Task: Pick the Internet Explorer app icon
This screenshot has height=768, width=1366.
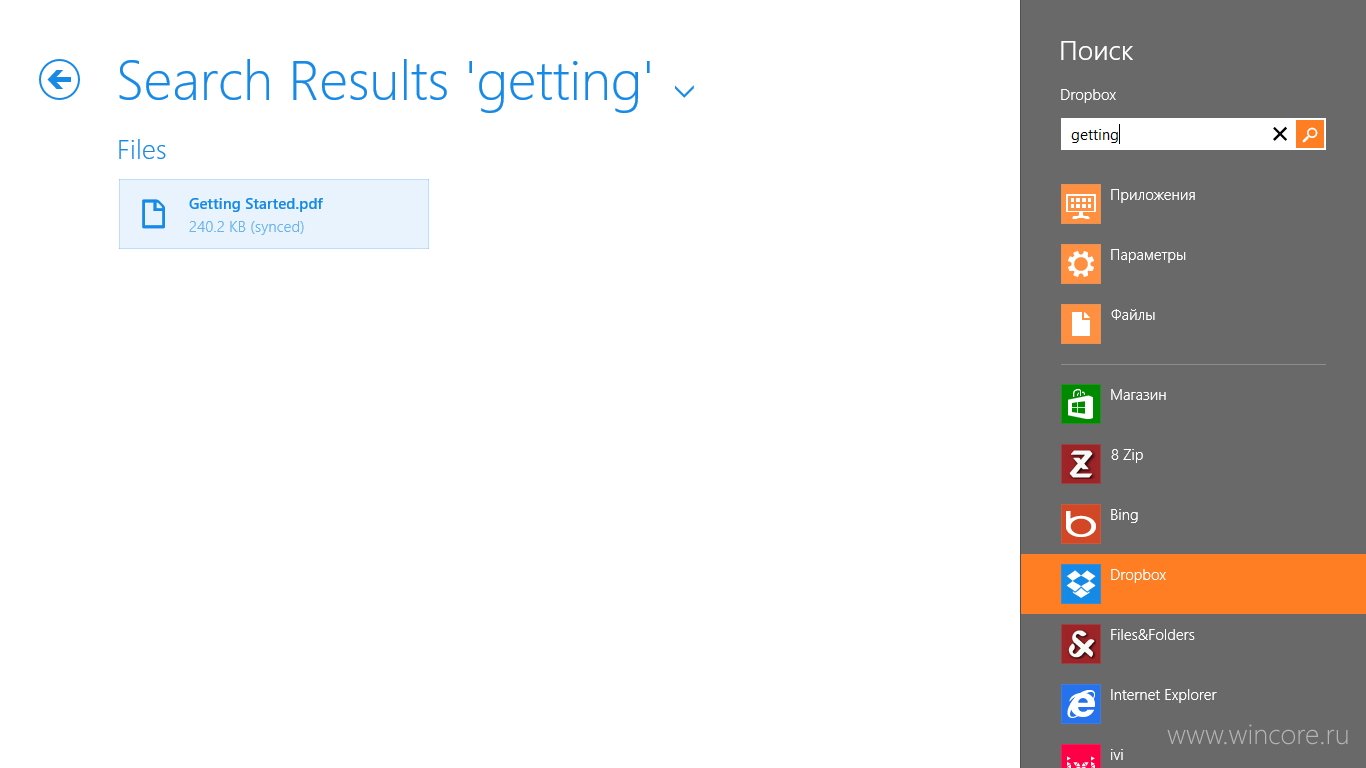Action: point(1081,704)
